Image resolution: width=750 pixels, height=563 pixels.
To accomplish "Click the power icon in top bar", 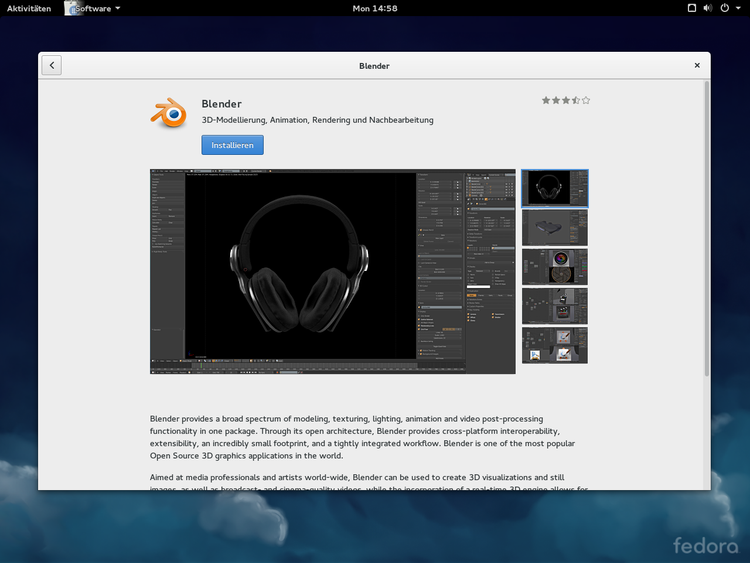I will [x=725, y=8].
